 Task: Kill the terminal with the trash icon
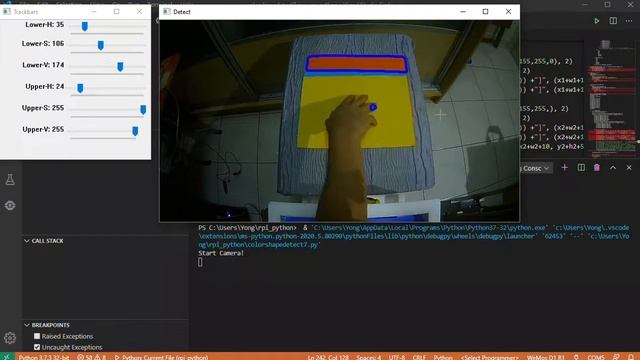(x=597, y=167)
